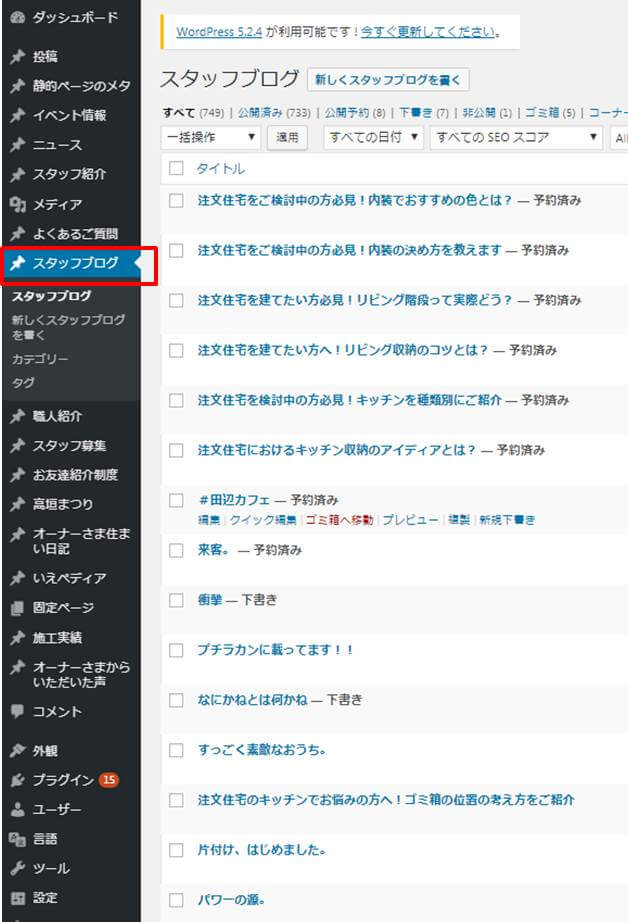
Task: Click the メディア media icon in sidebar
Action: pos(17,205)
